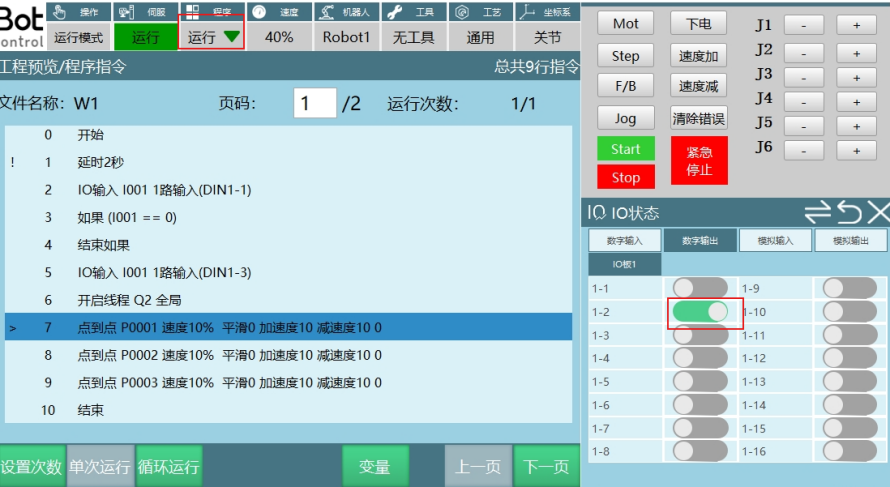Click the wrench icon for 工具
The height and width of the screenshot is (487, 890).
tap(394, 12)
